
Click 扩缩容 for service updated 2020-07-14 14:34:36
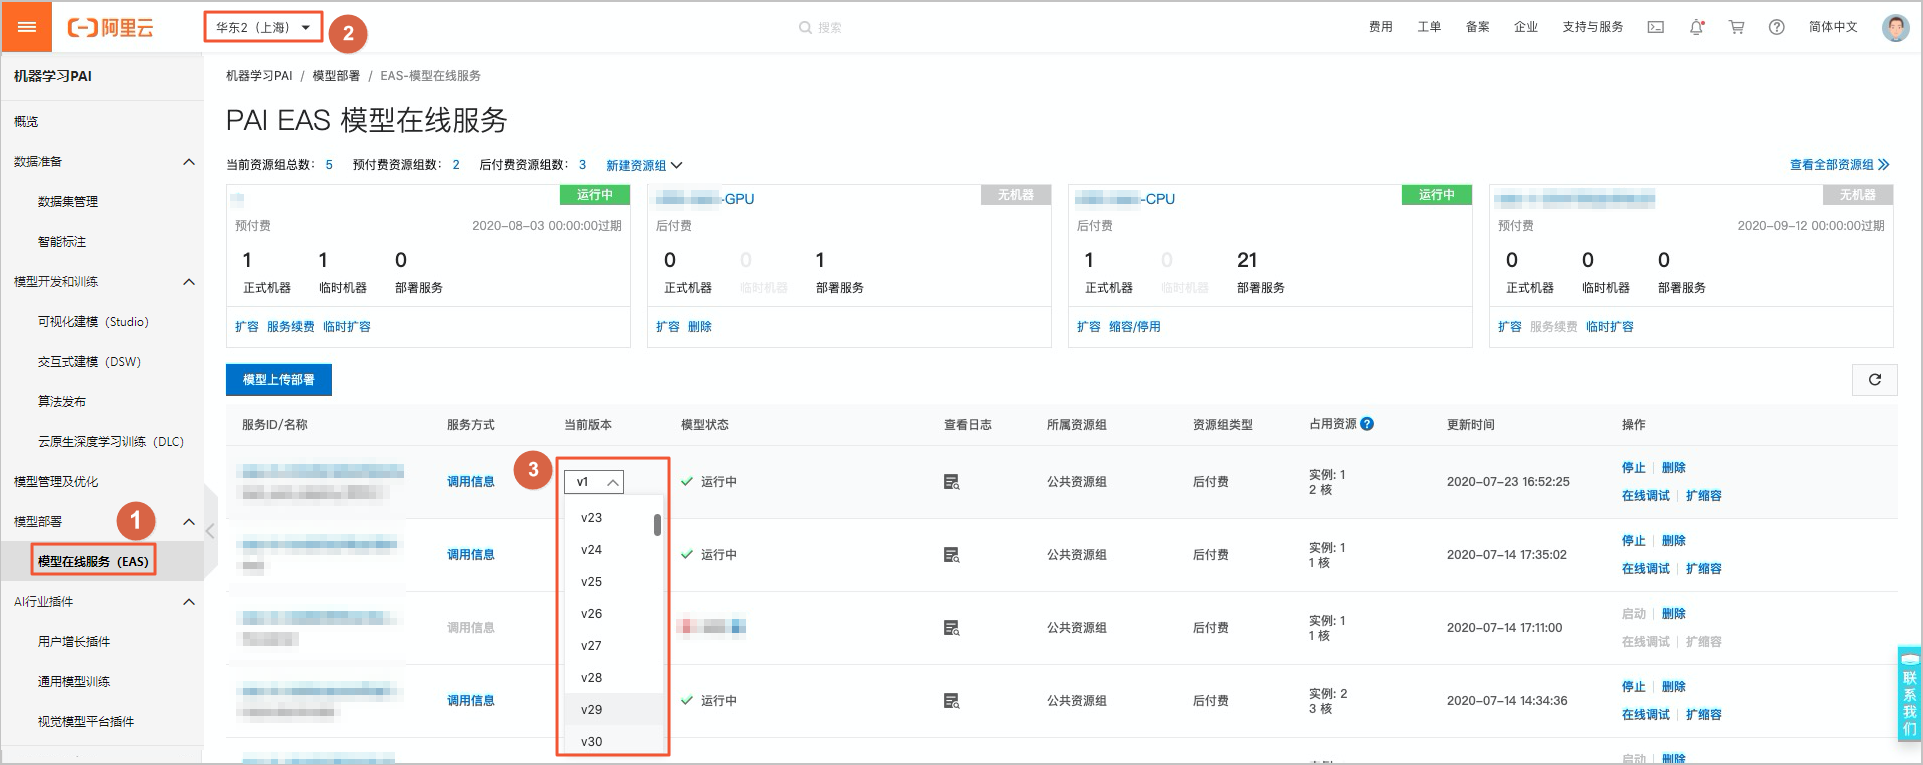1704,715
